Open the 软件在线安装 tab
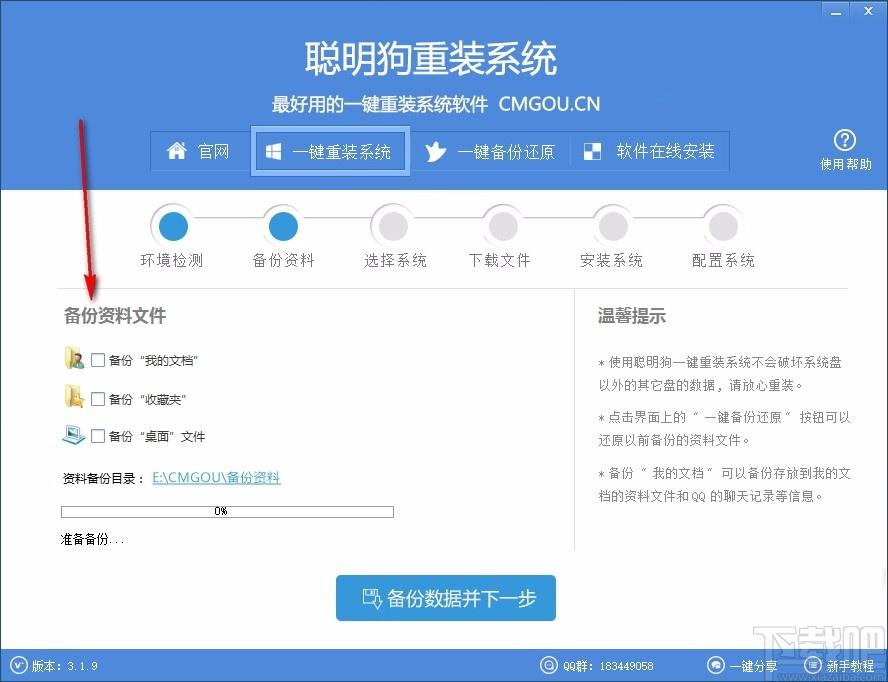This screenshot has height=682, width=888. coord(649,151)
